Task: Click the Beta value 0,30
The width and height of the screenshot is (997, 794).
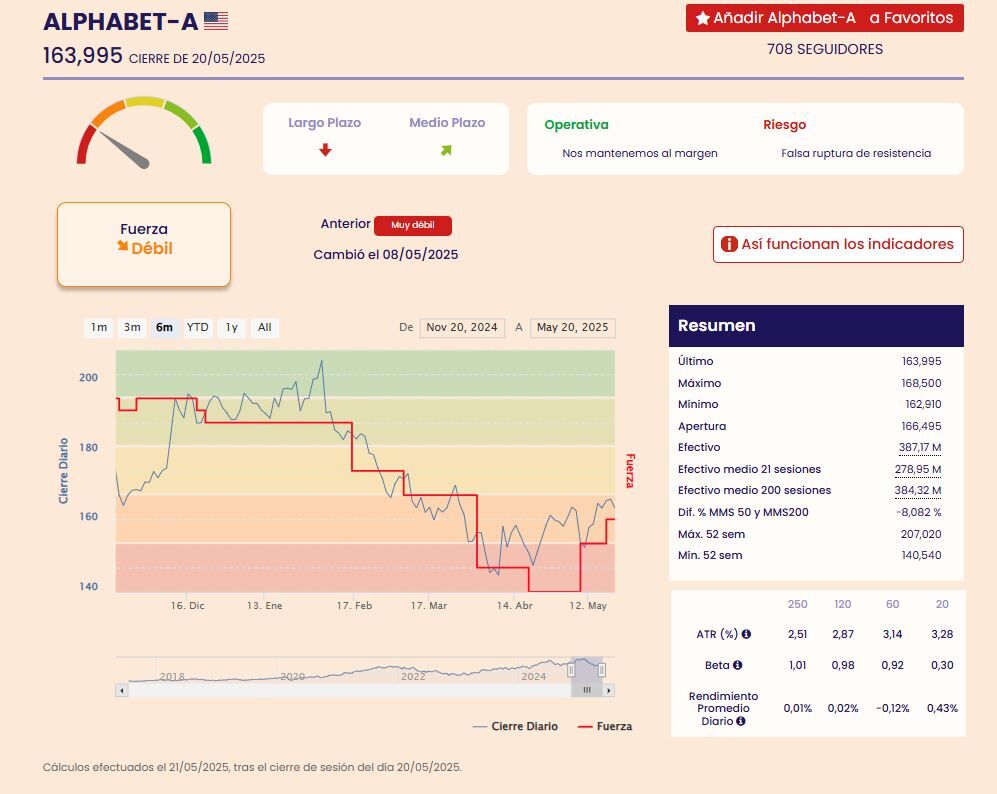Action: pyautogui.click(x=942, y=665)
